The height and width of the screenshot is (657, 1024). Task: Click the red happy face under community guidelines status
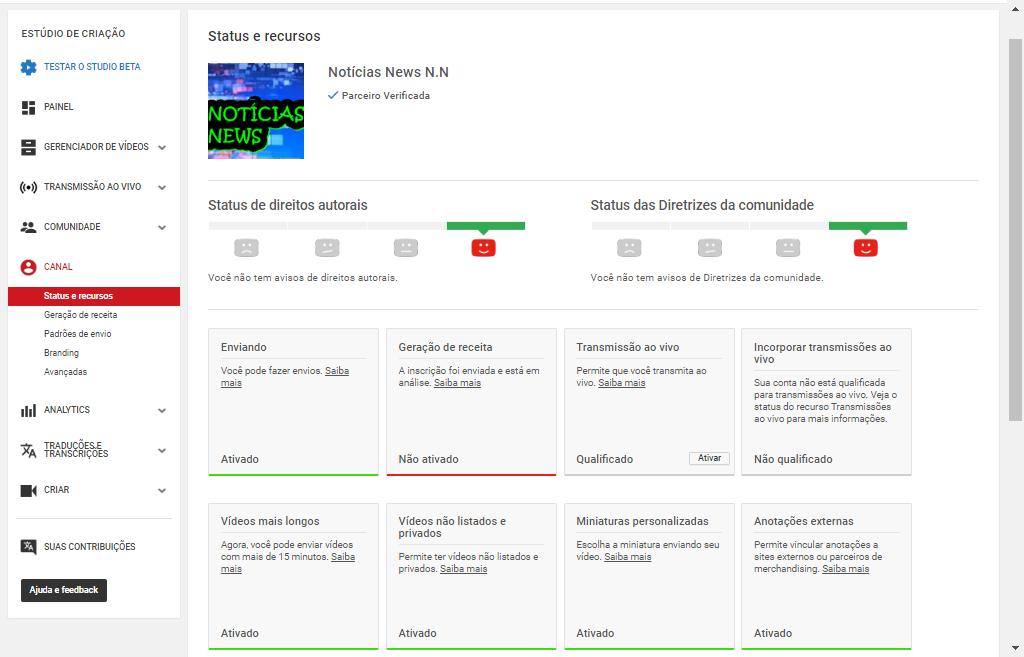[x=865, y=248]
